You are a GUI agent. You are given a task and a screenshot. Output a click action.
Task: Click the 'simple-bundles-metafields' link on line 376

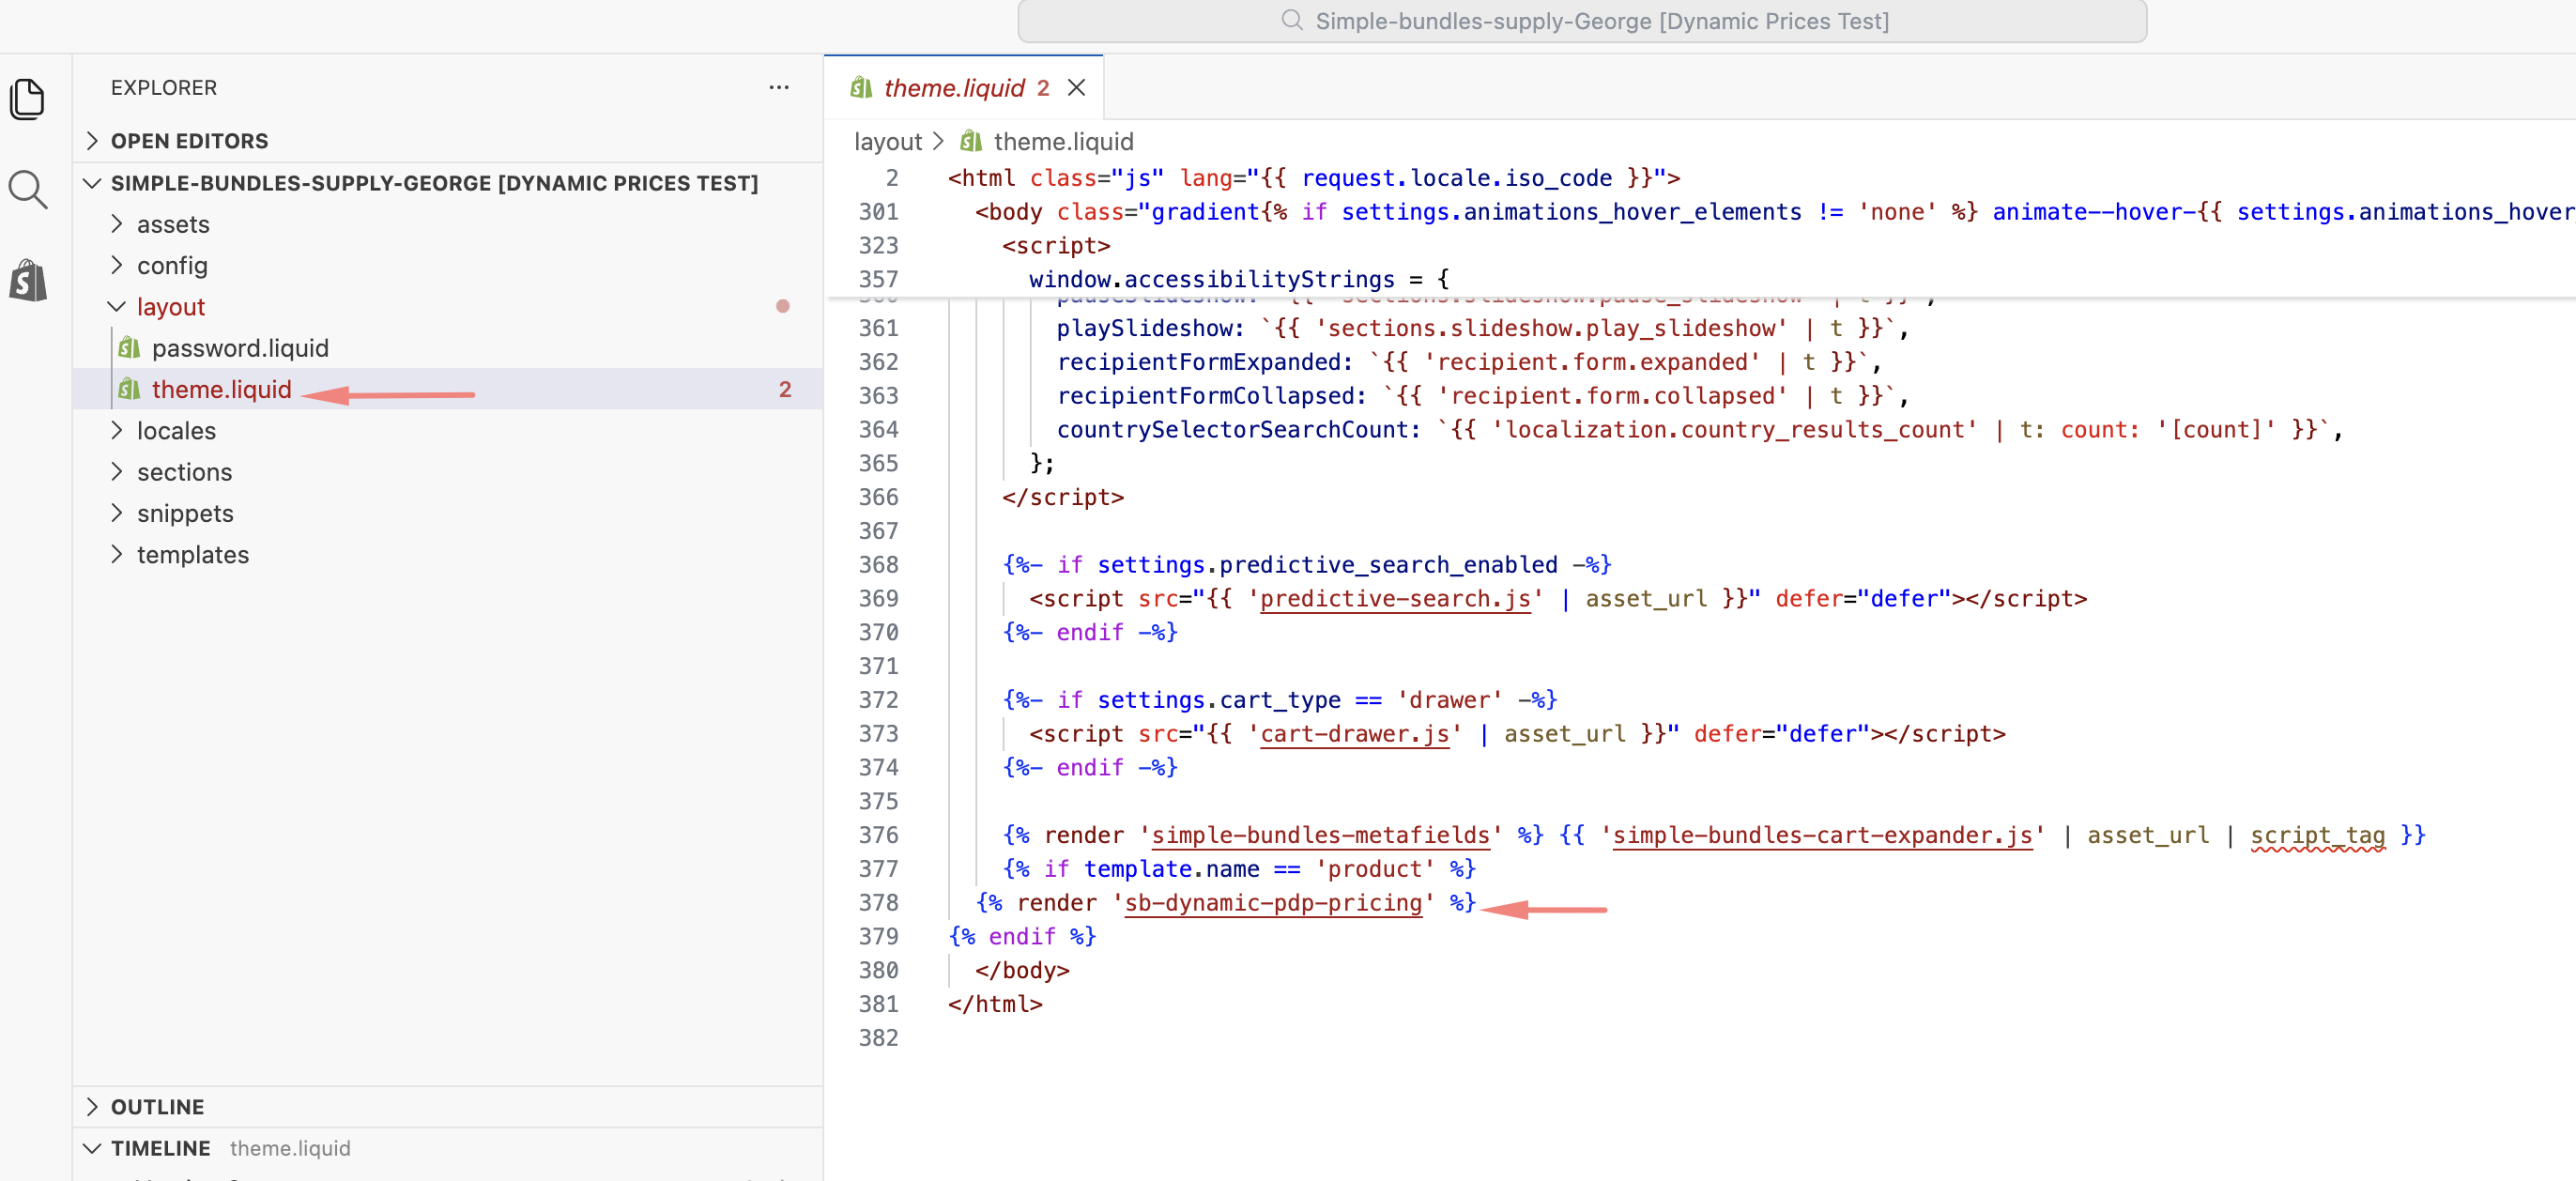click(x=1320, y=836)
